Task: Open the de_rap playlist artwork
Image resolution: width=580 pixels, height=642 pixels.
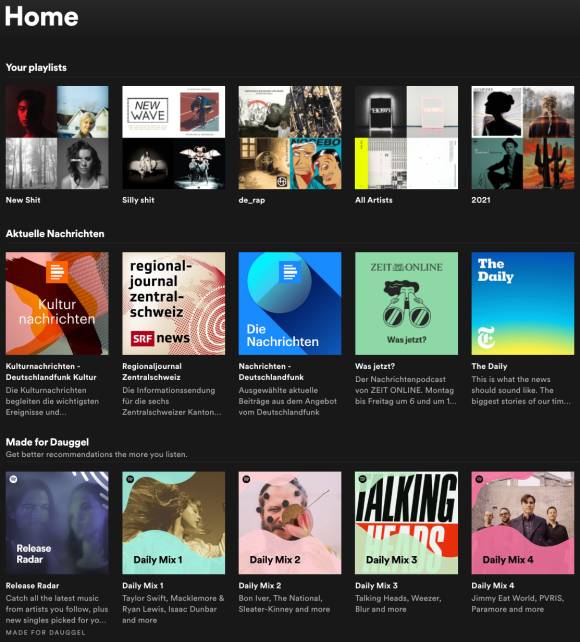Action: click(290, 138)
